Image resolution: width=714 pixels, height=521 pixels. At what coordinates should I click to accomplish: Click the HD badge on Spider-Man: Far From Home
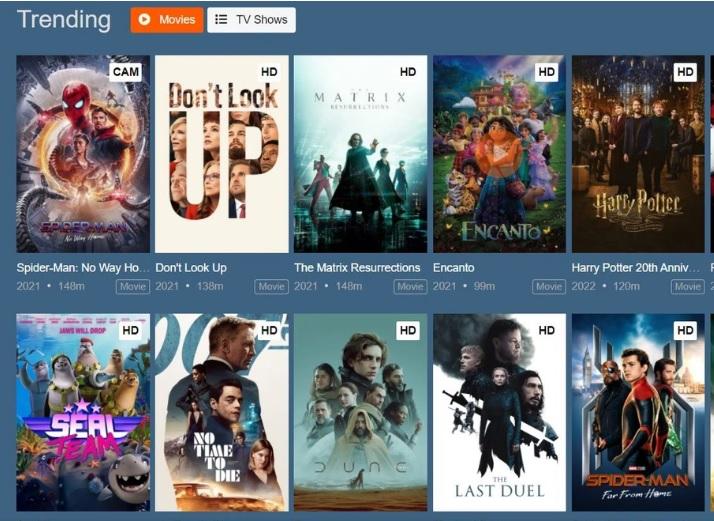coord(685,330)
